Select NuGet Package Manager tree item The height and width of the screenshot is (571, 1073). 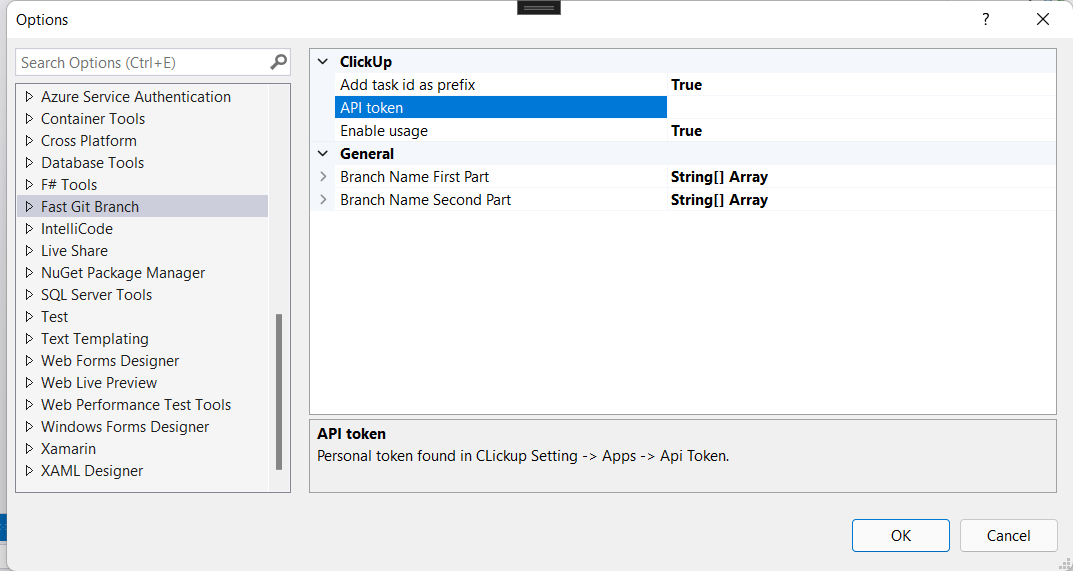point(123,272)
